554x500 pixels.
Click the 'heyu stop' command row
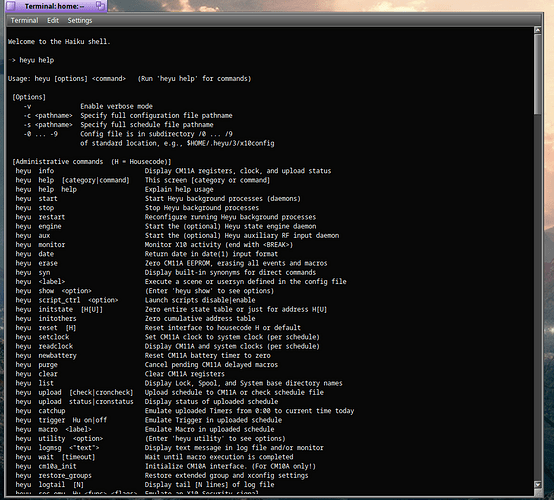pyautogui.click(x=137, y=208)
